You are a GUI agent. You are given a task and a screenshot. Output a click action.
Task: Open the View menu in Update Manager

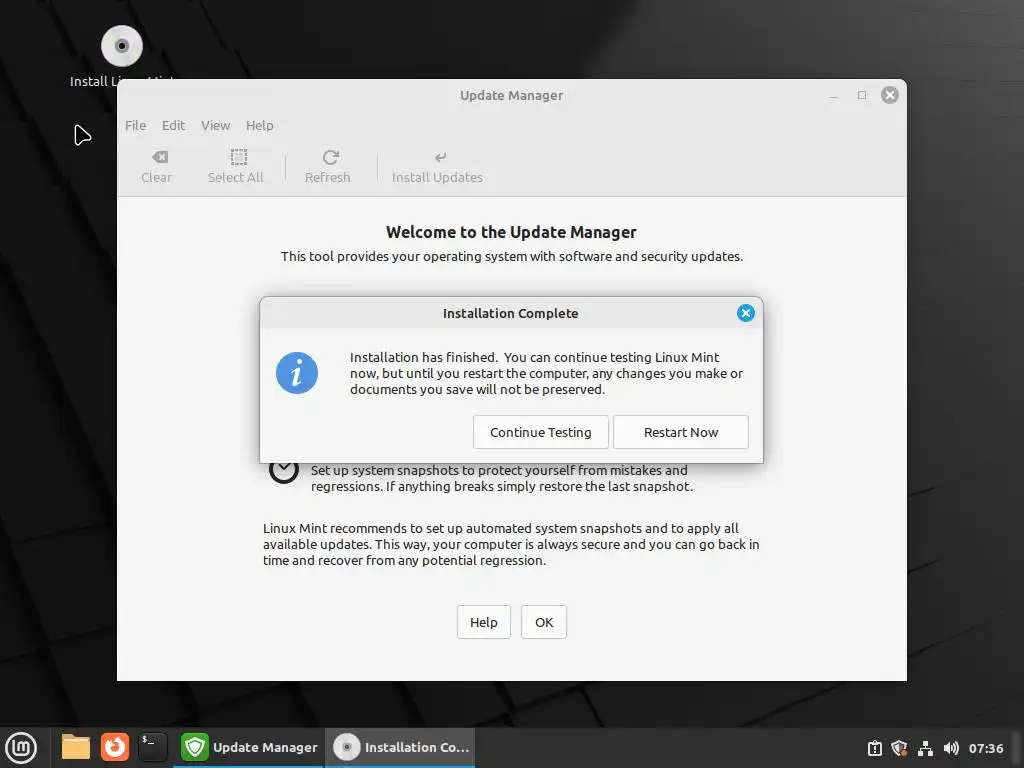point(215,125)
